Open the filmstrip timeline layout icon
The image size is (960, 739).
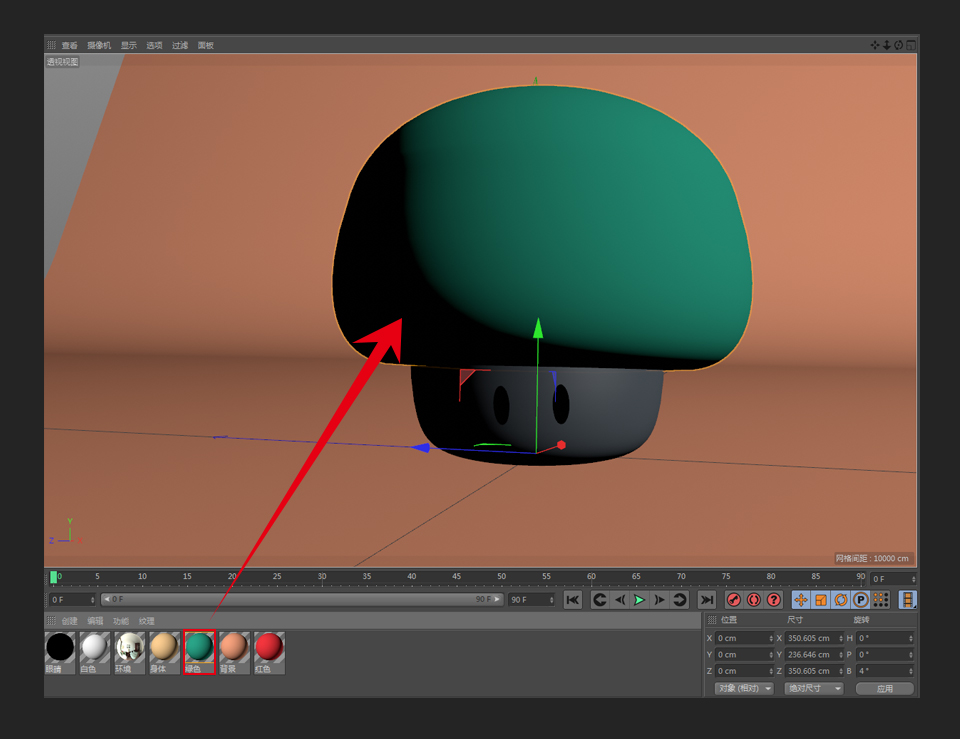(907, 600)
